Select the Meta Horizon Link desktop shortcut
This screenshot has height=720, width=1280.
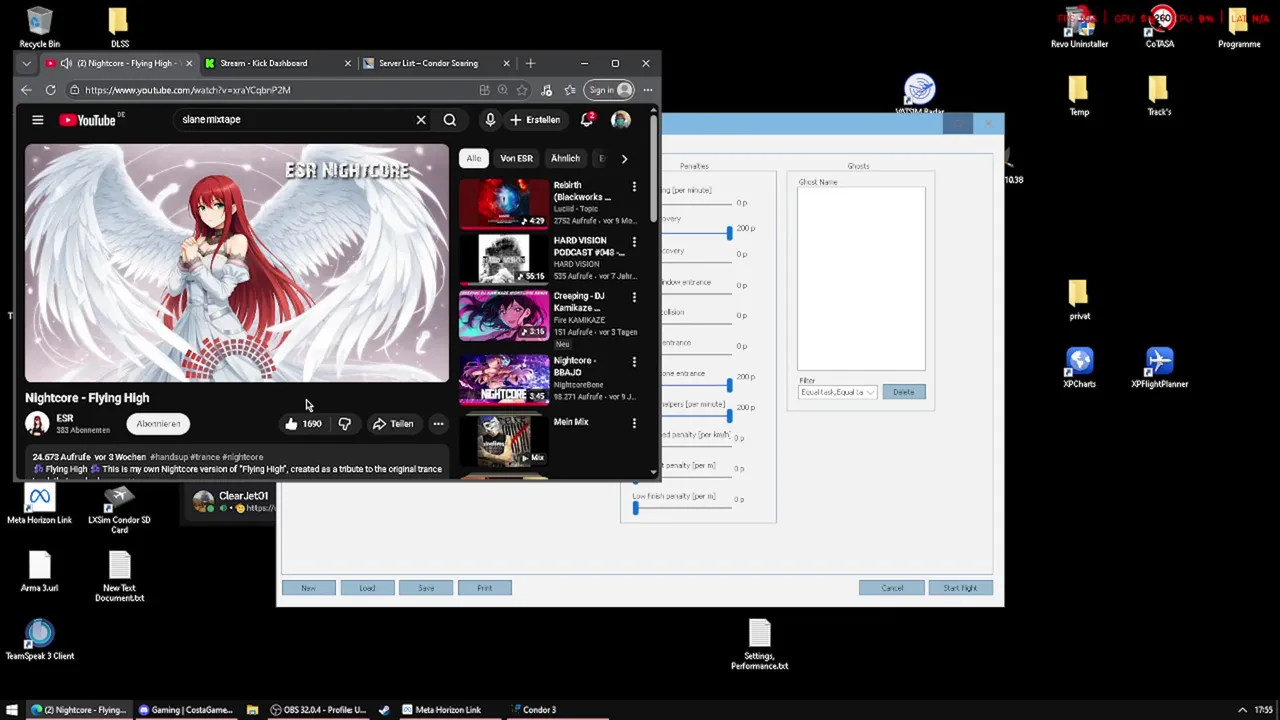pos(40,505)
